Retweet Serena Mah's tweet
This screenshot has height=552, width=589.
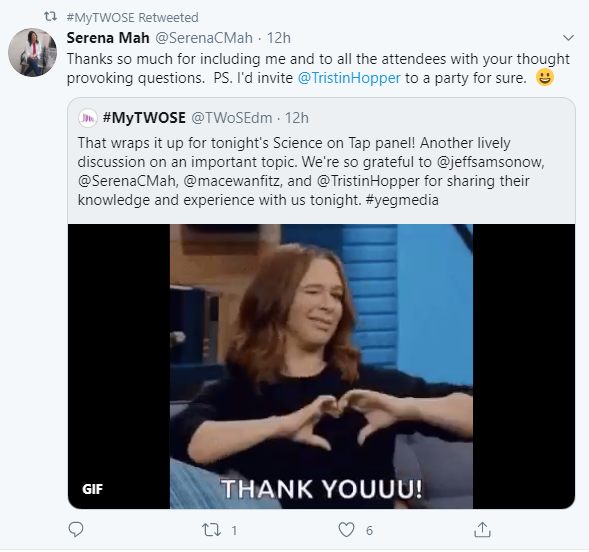coord(211,530)
